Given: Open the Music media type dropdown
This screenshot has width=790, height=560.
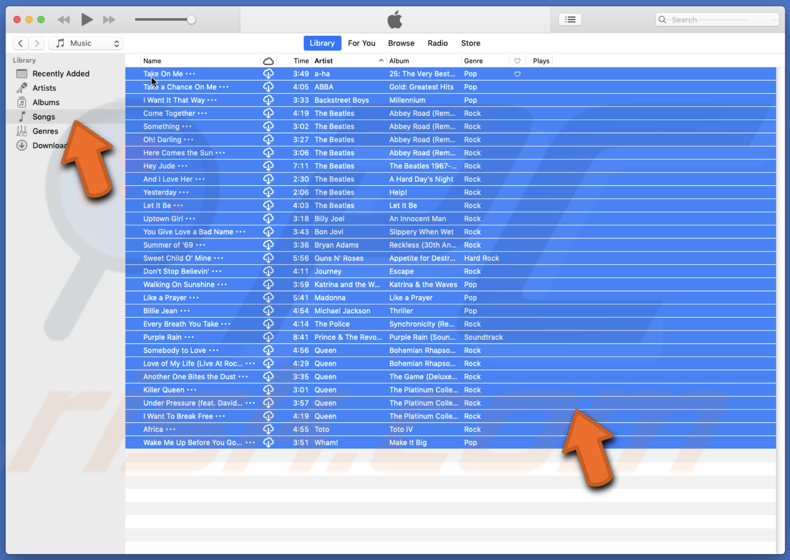Looking at the screenshot, I should click(87, 43).
